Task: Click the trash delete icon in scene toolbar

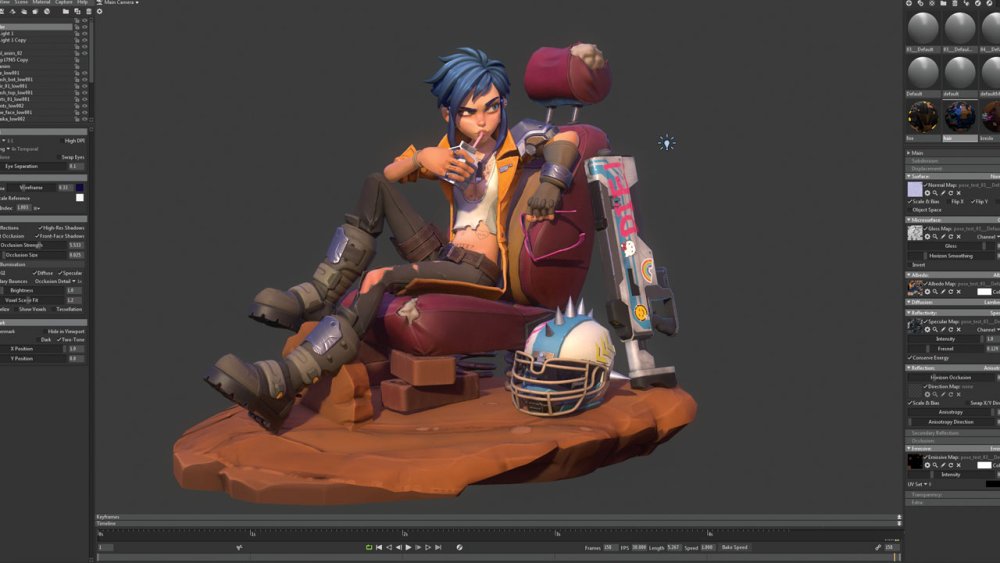Action: pyautogui.click(x=89, y=11)
